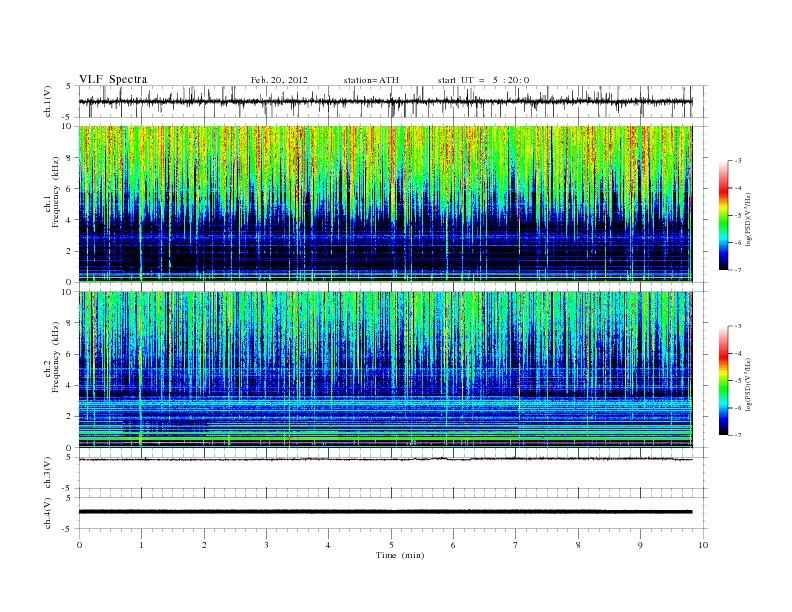Click the thick ch.4 voltage trace band

(385, 512)
